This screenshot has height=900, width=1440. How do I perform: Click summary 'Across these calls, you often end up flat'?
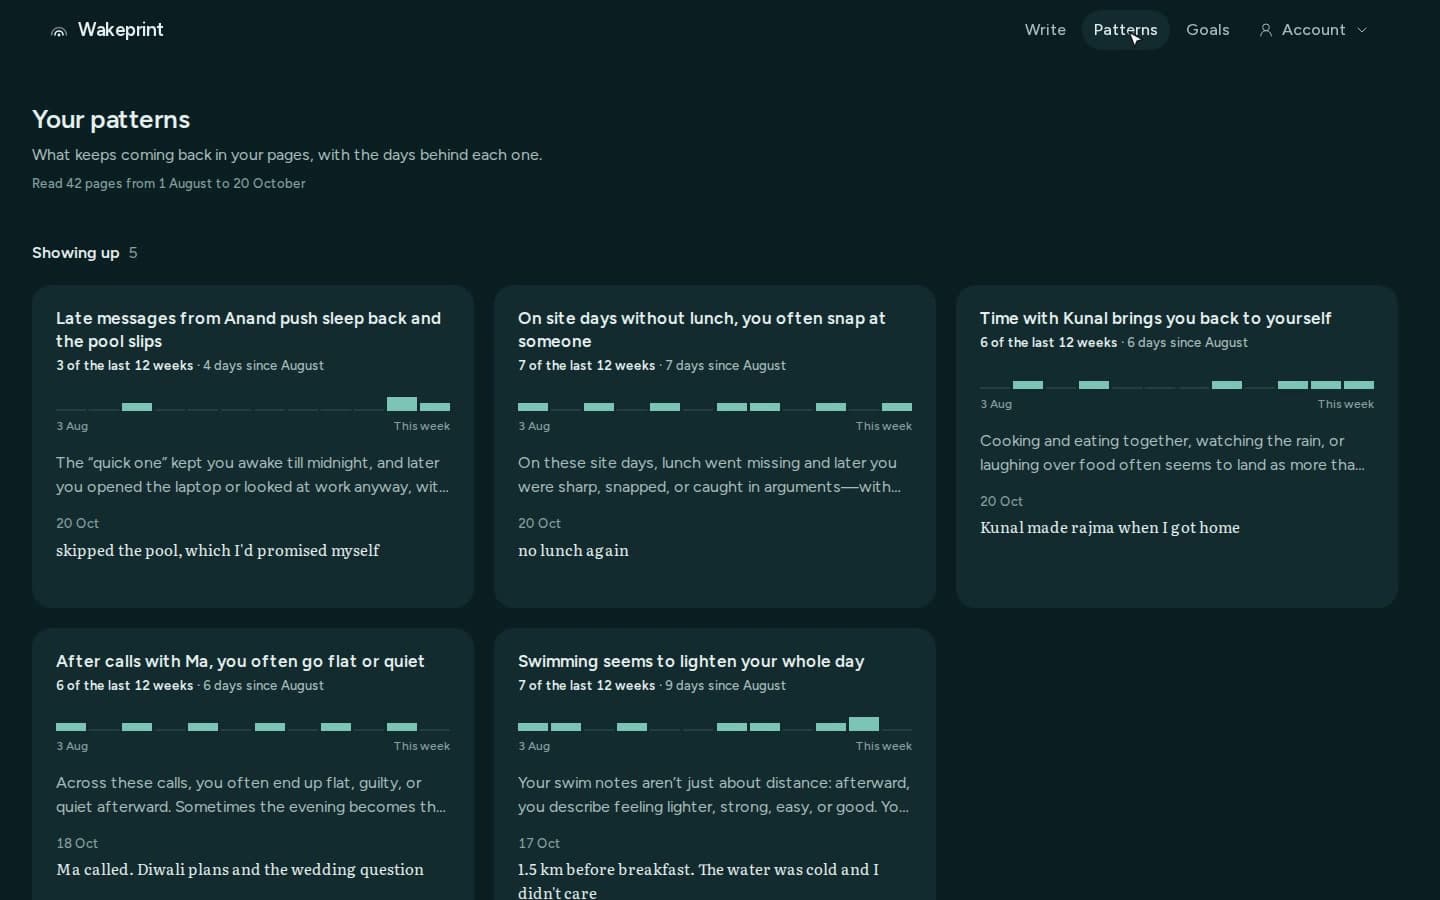pyautogui.click(x=251, y=795)
